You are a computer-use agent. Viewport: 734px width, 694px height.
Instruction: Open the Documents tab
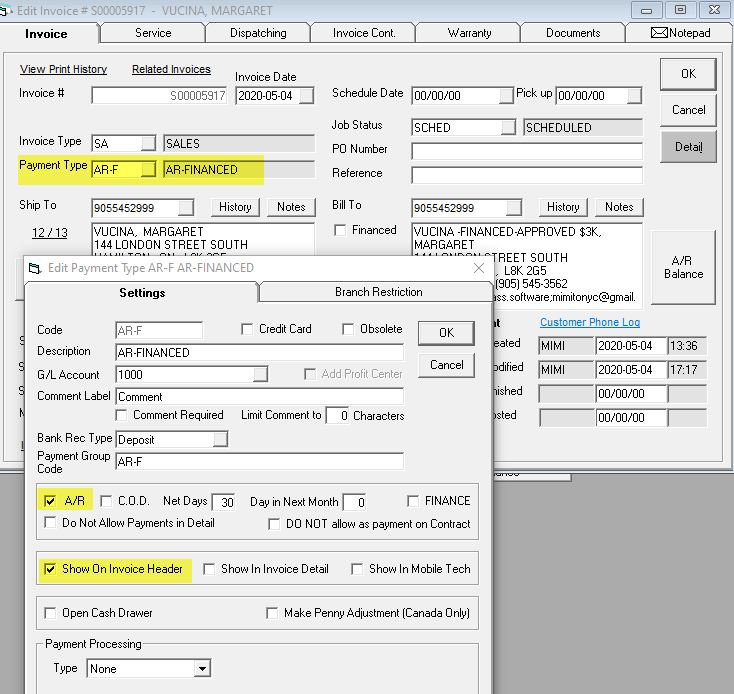[573, 33]
